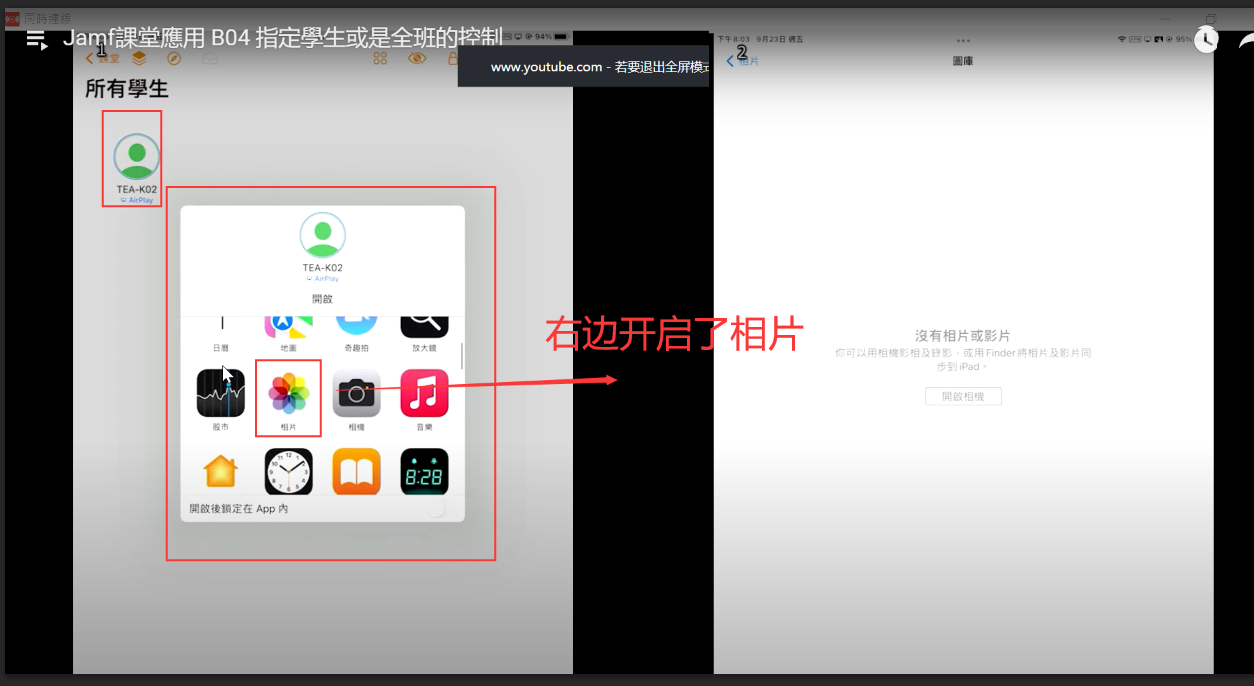
Task: Launch the 奇趣拍 Clips app icon
Action: [356, 325]
